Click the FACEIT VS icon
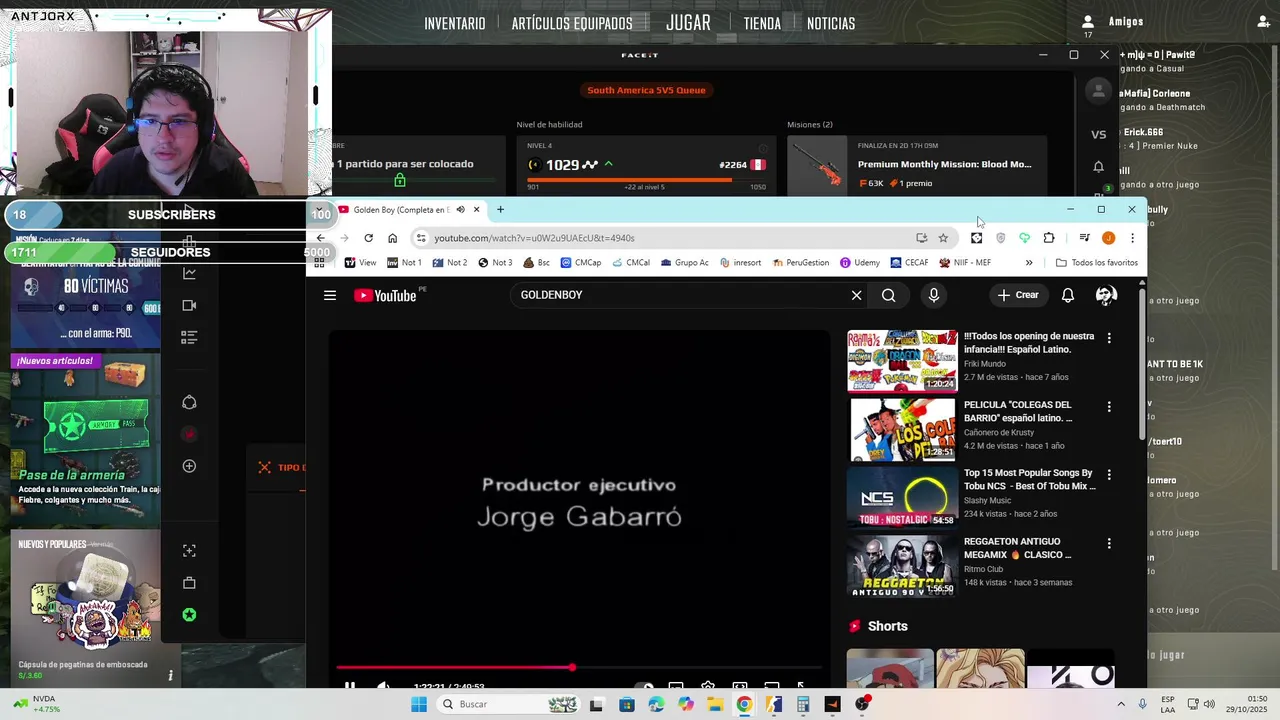Image resolution: width=1280 pixels, height=720 pixels. pyautogui.click(x=1098, y=134)
